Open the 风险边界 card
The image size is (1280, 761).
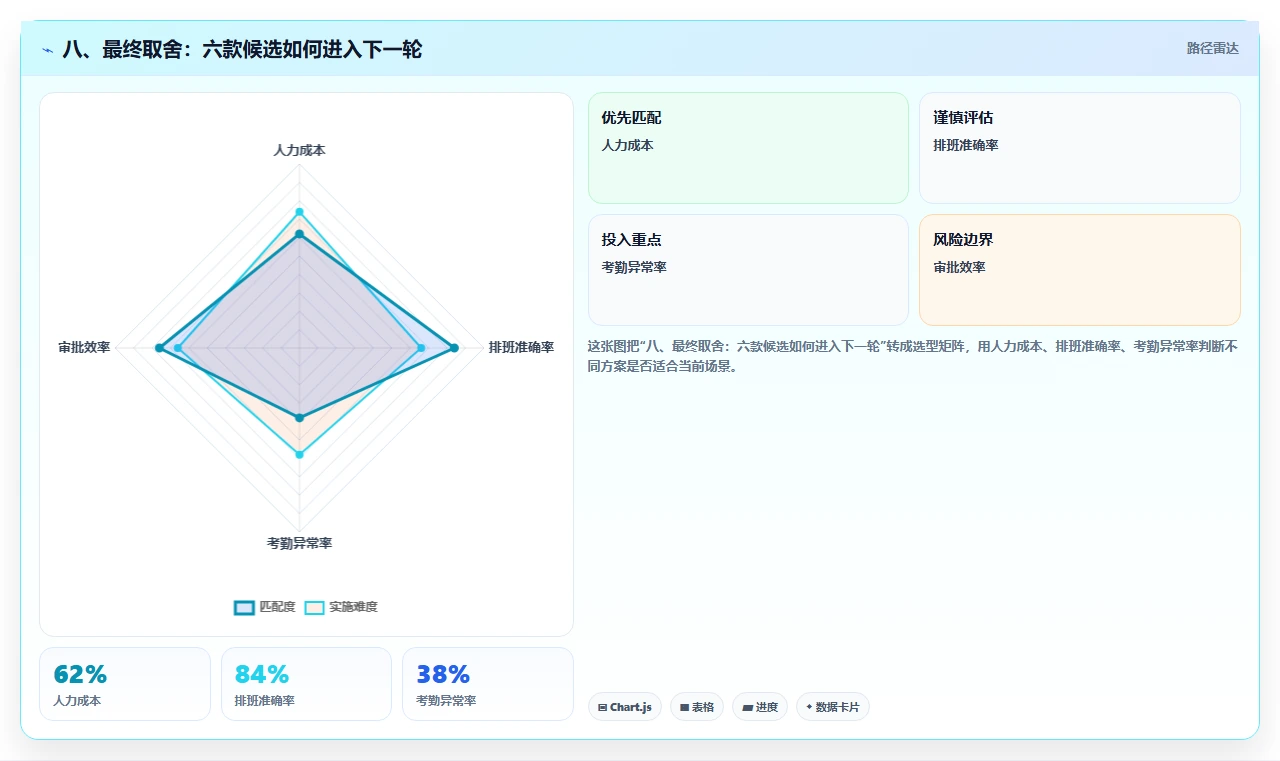pos(1080,270)
